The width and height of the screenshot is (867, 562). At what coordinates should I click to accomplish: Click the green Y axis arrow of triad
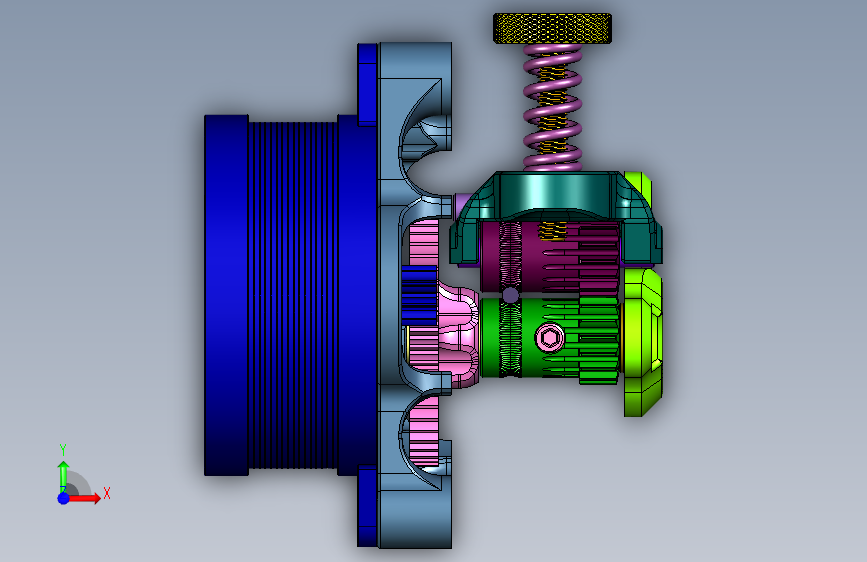tap(63, 476)
